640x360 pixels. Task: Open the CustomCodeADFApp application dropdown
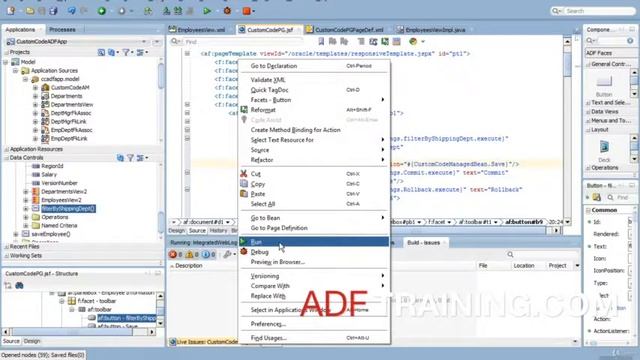click(x=144, y=41)
